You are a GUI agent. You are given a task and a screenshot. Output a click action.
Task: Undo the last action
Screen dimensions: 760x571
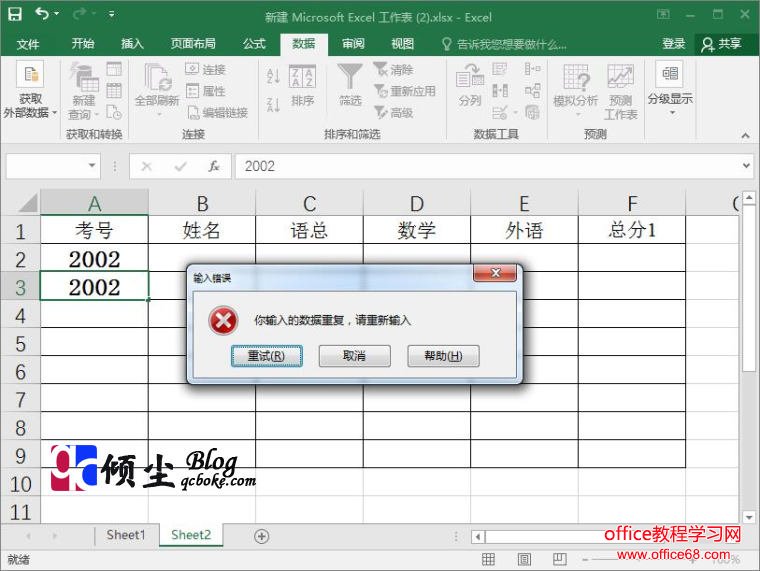pyautogui.click(x=43, y=14)
